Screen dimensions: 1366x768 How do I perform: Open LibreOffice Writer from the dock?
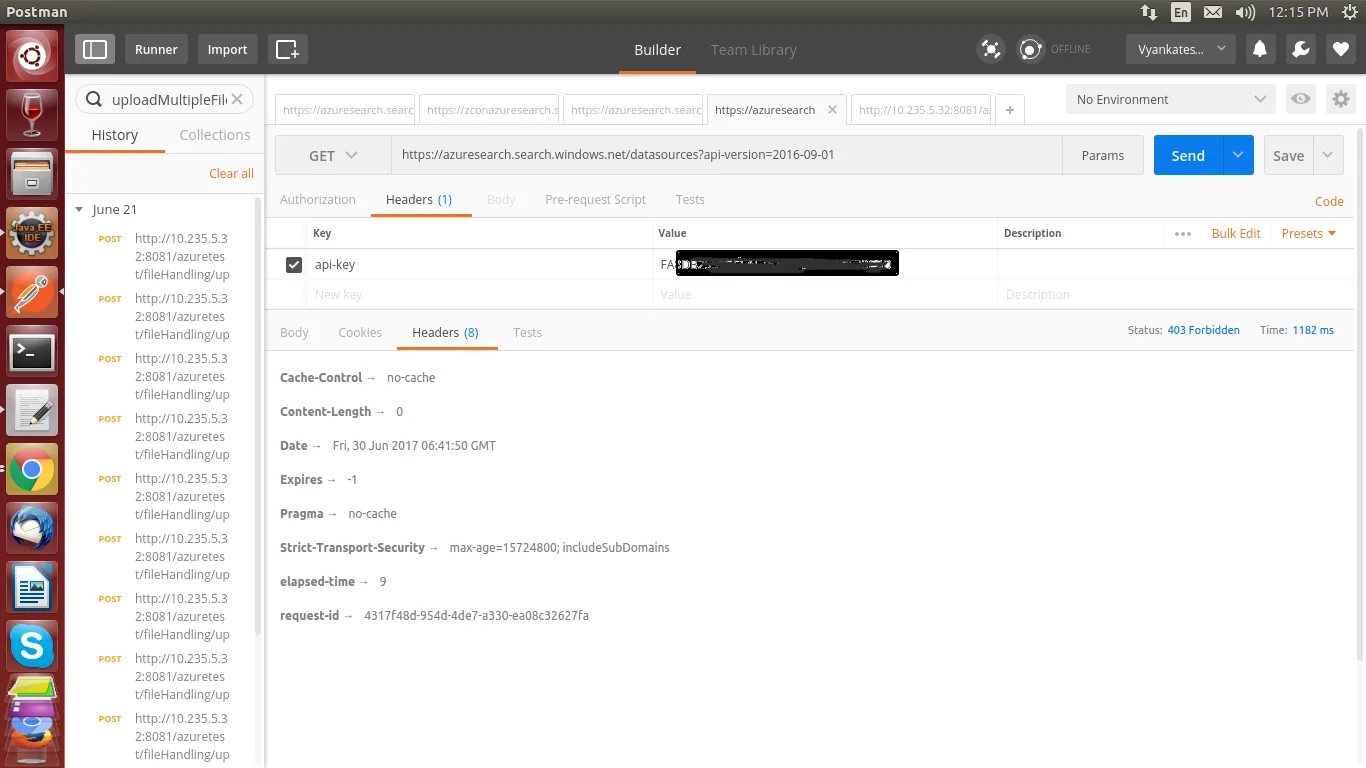(32, 587)
